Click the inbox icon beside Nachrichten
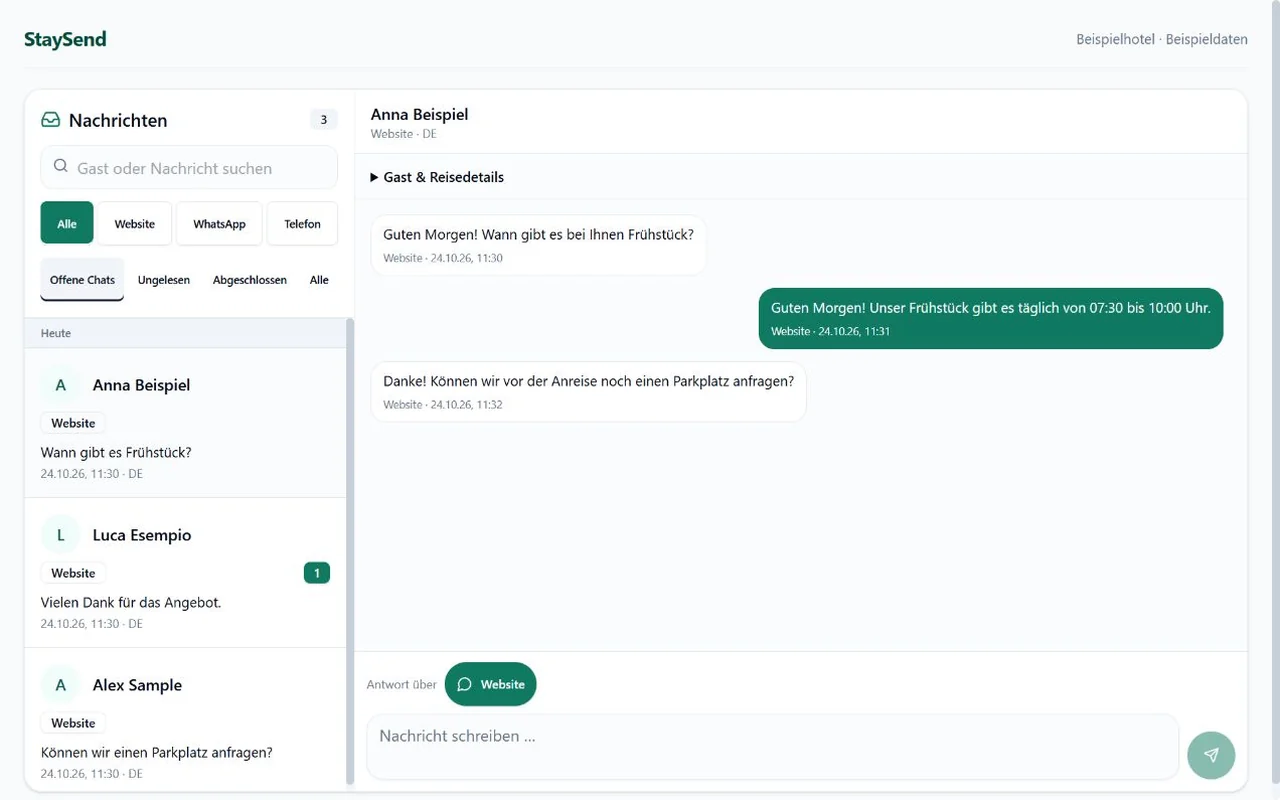Image resolution: width=1280 pixels, height=800 pixels. [x=50, y=120]
